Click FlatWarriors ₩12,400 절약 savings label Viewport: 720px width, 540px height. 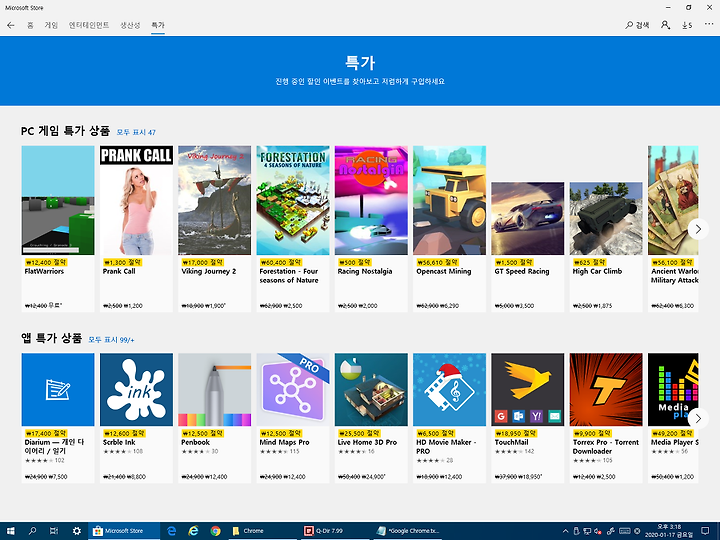coord(46,262)
